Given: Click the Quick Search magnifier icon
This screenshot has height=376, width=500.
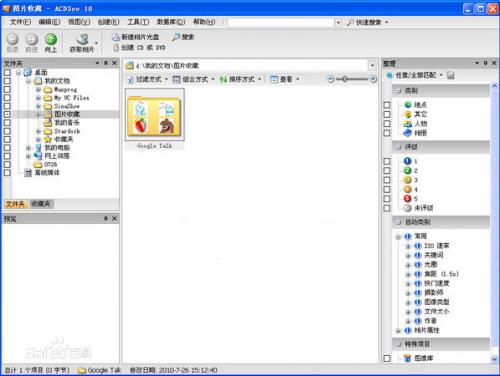Looking at the screenshot, I should [x=350, y=22].
